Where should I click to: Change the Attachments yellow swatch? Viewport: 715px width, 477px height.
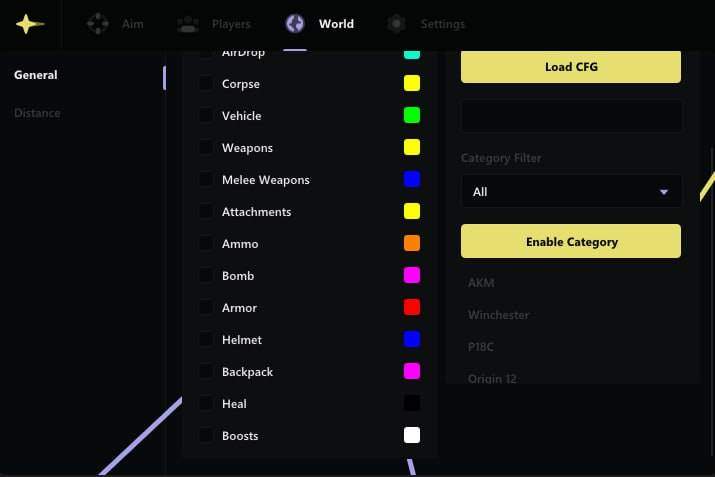coord(412,211)
